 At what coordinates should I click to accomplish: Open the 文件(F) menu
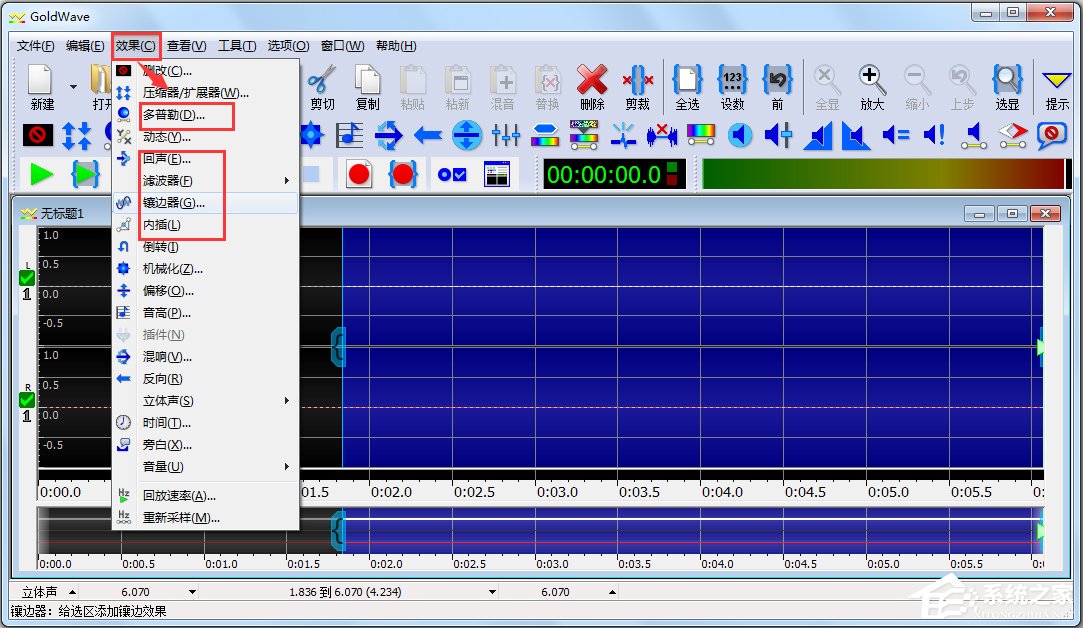click(x=36, y=46)
